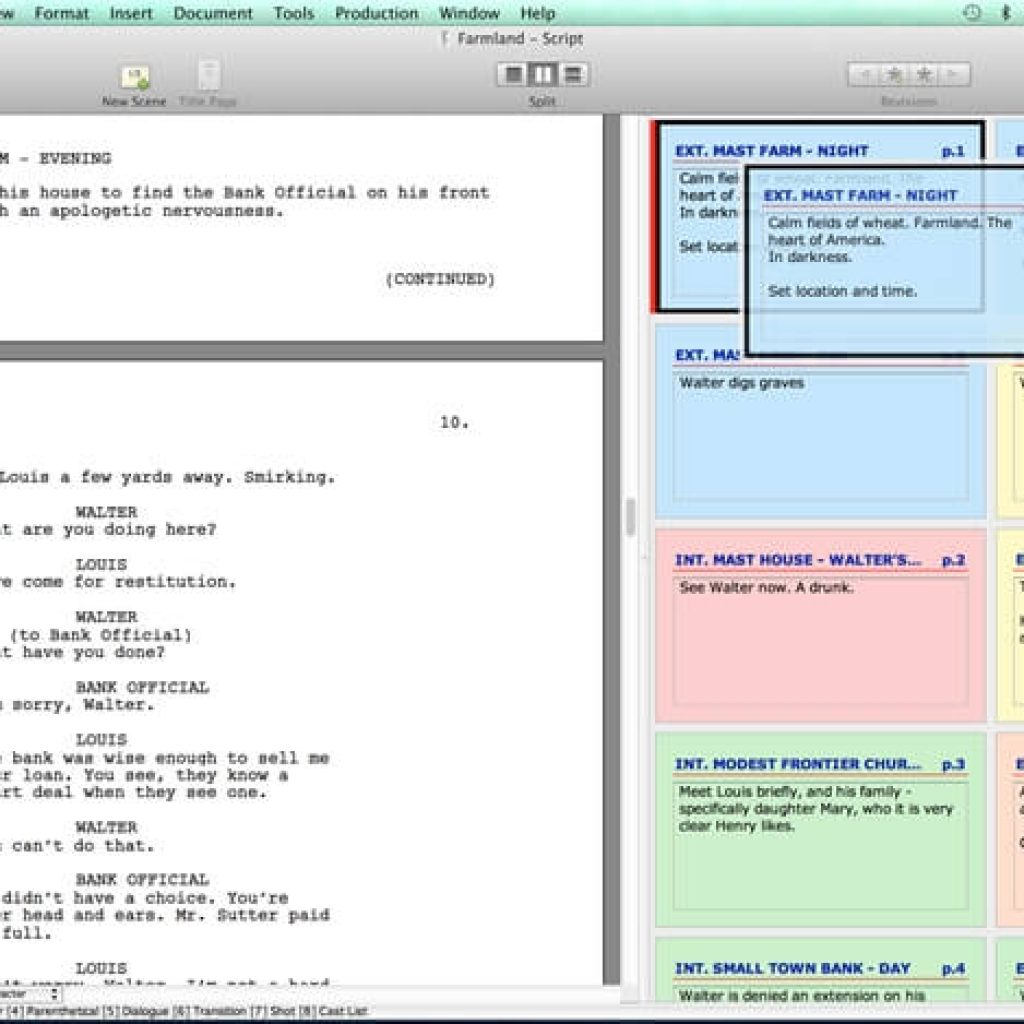This screenshot has height=1024, width=1024.
Task: Click the p.4 page link on Small Town Bank card
Action: tap(953, 969)
